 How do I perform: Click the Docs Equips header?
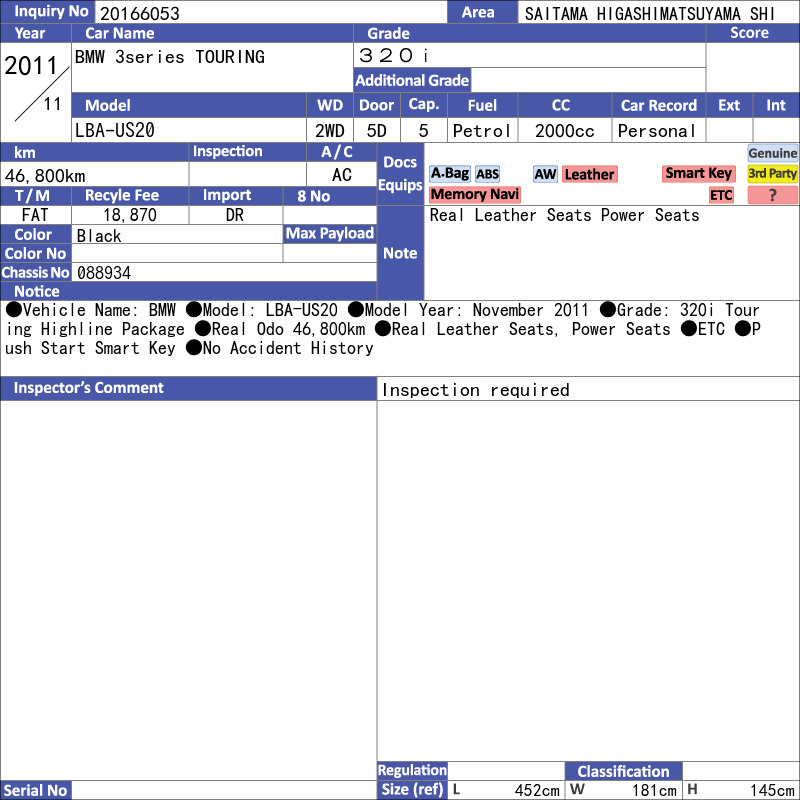point(400,174)
